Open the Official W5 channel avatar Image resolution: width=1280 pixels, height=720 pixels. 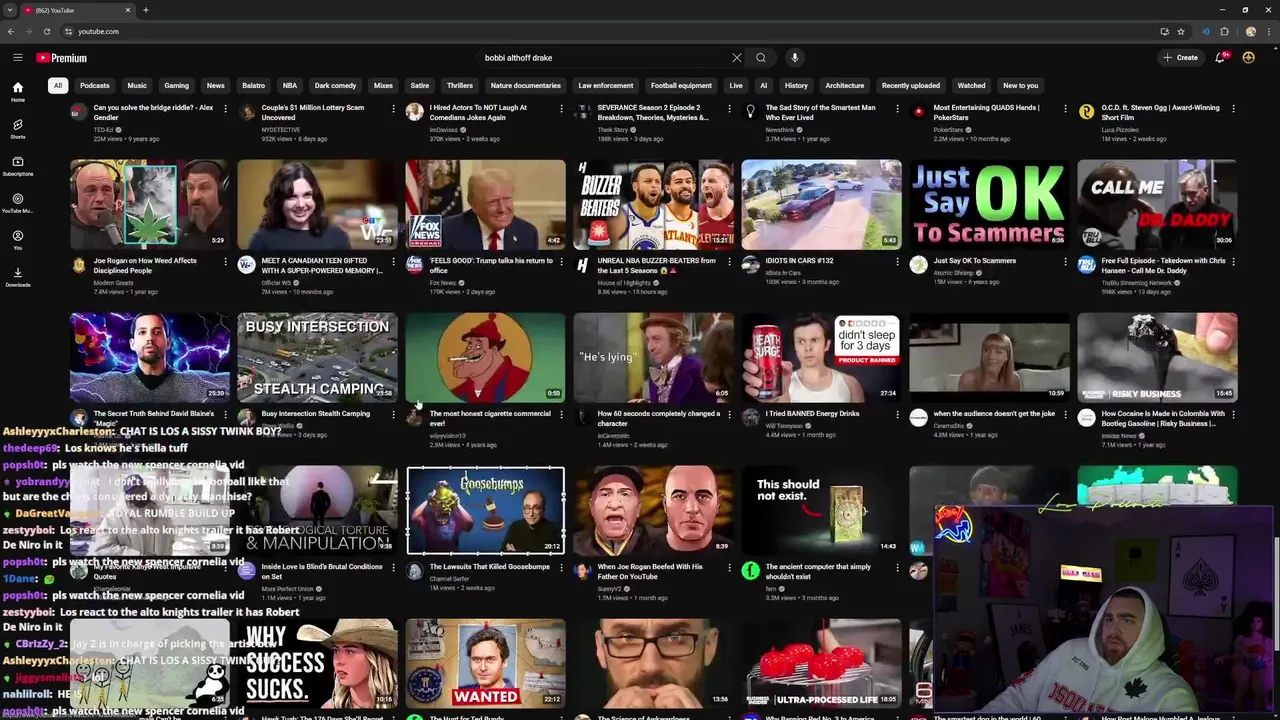(246, 265)
